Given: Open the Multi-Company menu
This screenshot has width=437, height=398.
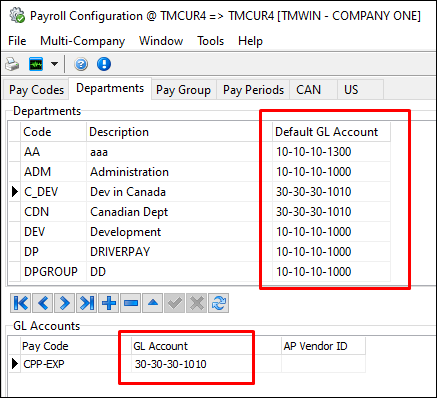Looking at the screenshot, I should click(82, 41).
